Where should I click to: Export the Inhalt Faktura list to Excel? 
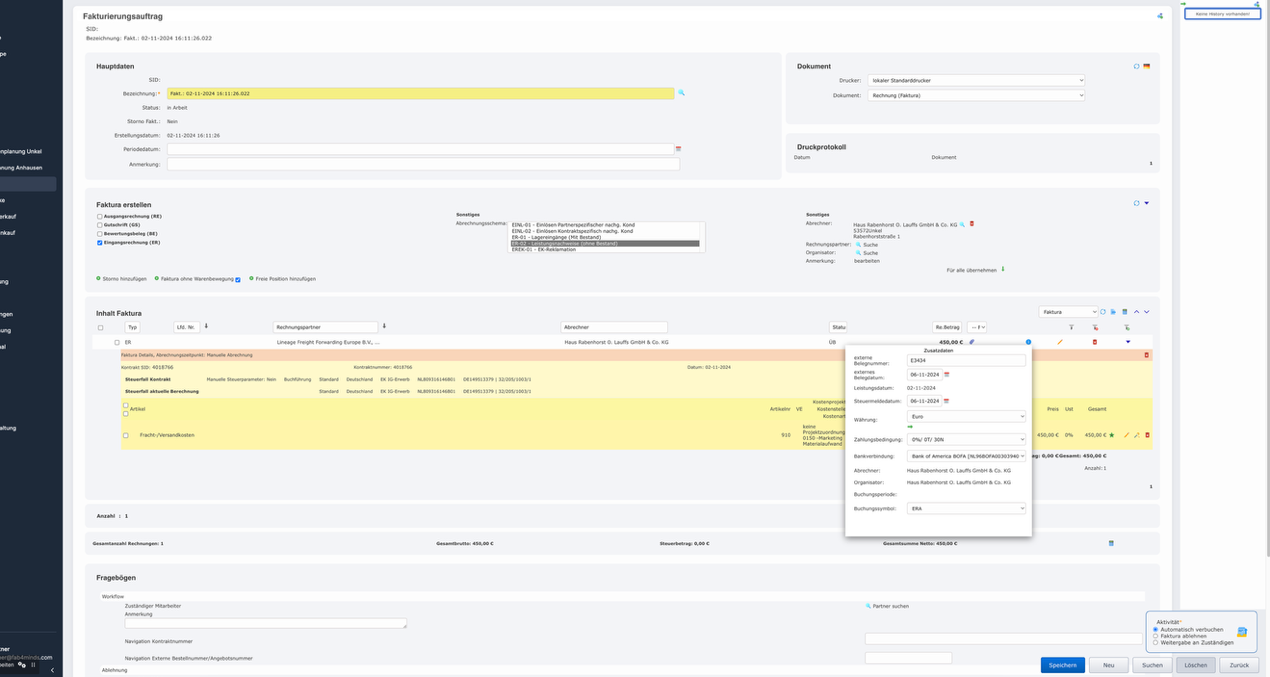(1124, 312)
